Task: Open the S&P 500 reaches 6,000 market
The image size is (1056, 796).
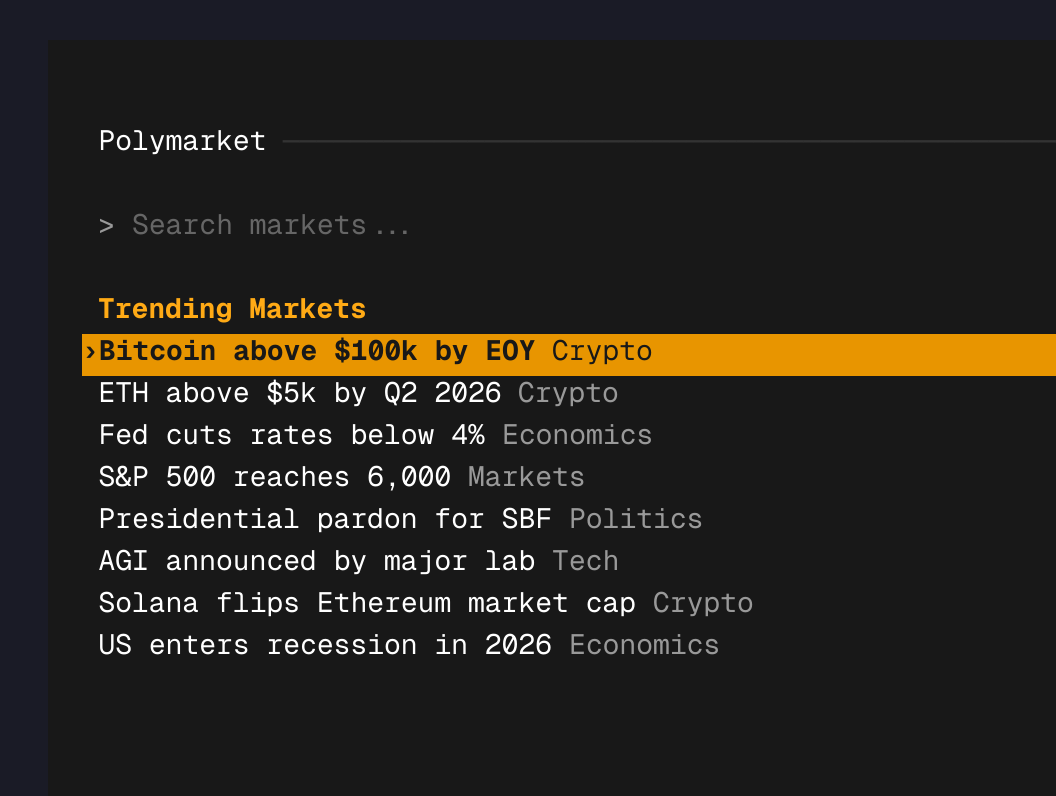Action: [274, 477]
